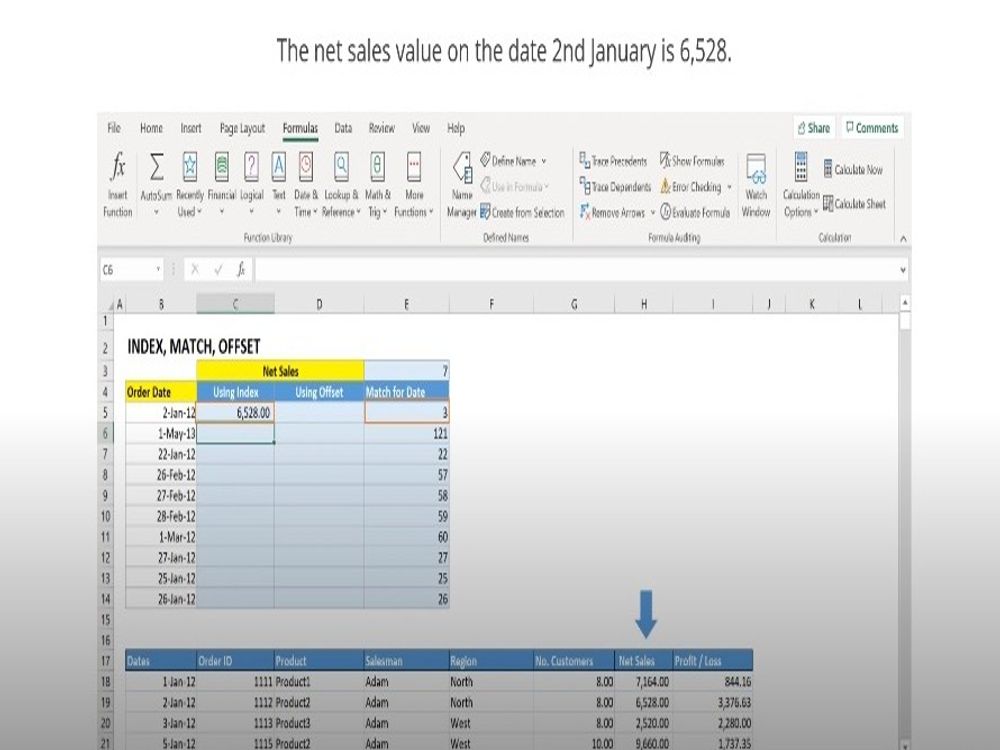The width and height of the screenshot is (1000, 750).
Task: Select the Net Sales value 7,164.00
Action: tap(643, 682)
